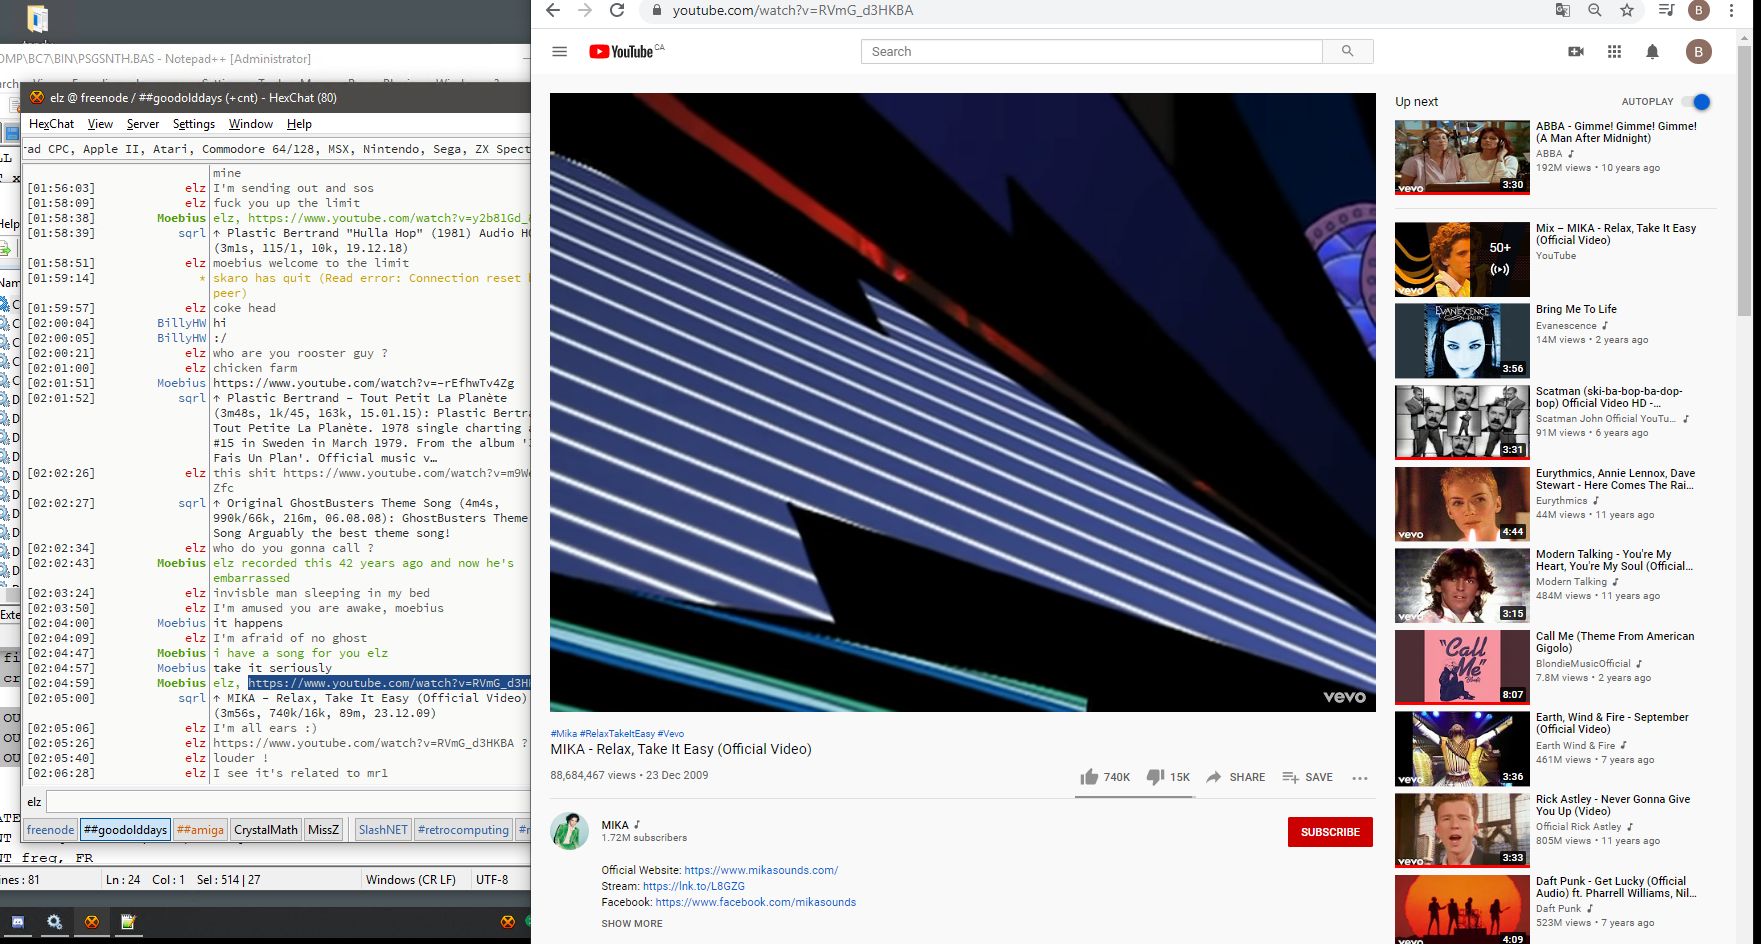Open the View menu in HexChat
The height and width of the screenshot is (944, 1761).
click(100, 124)
